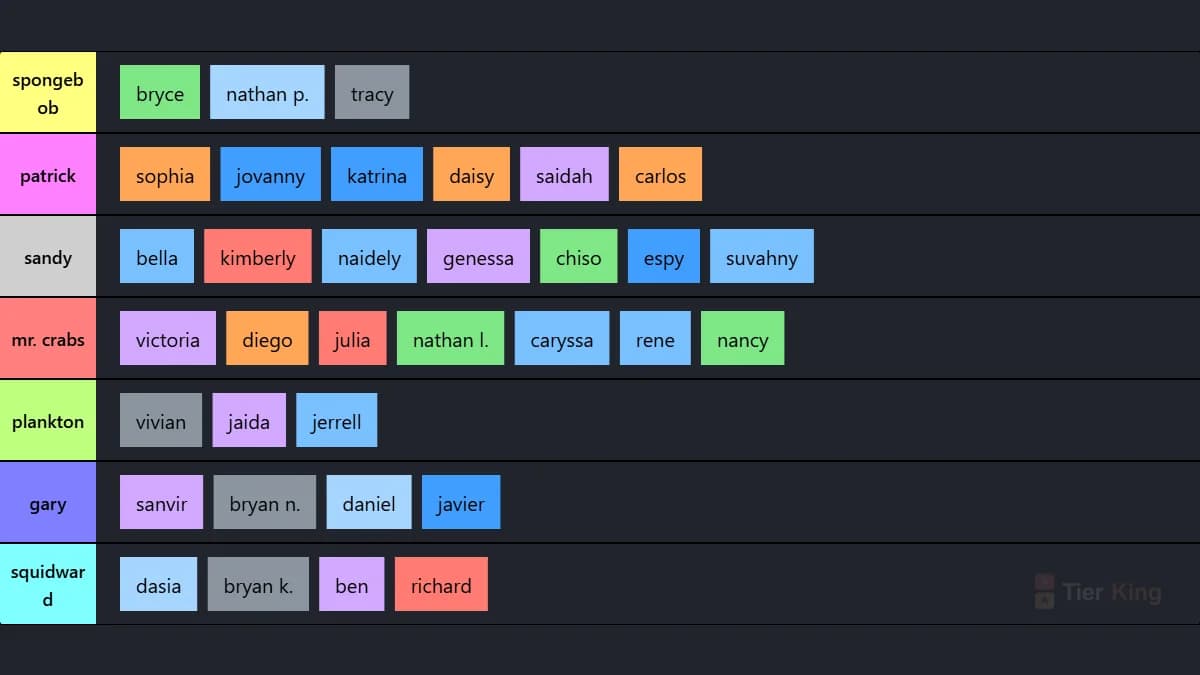This screenshot has height=675, width=1200.
Task: Click the nancy tile in mr. crabs row
Action: (743, 339)
